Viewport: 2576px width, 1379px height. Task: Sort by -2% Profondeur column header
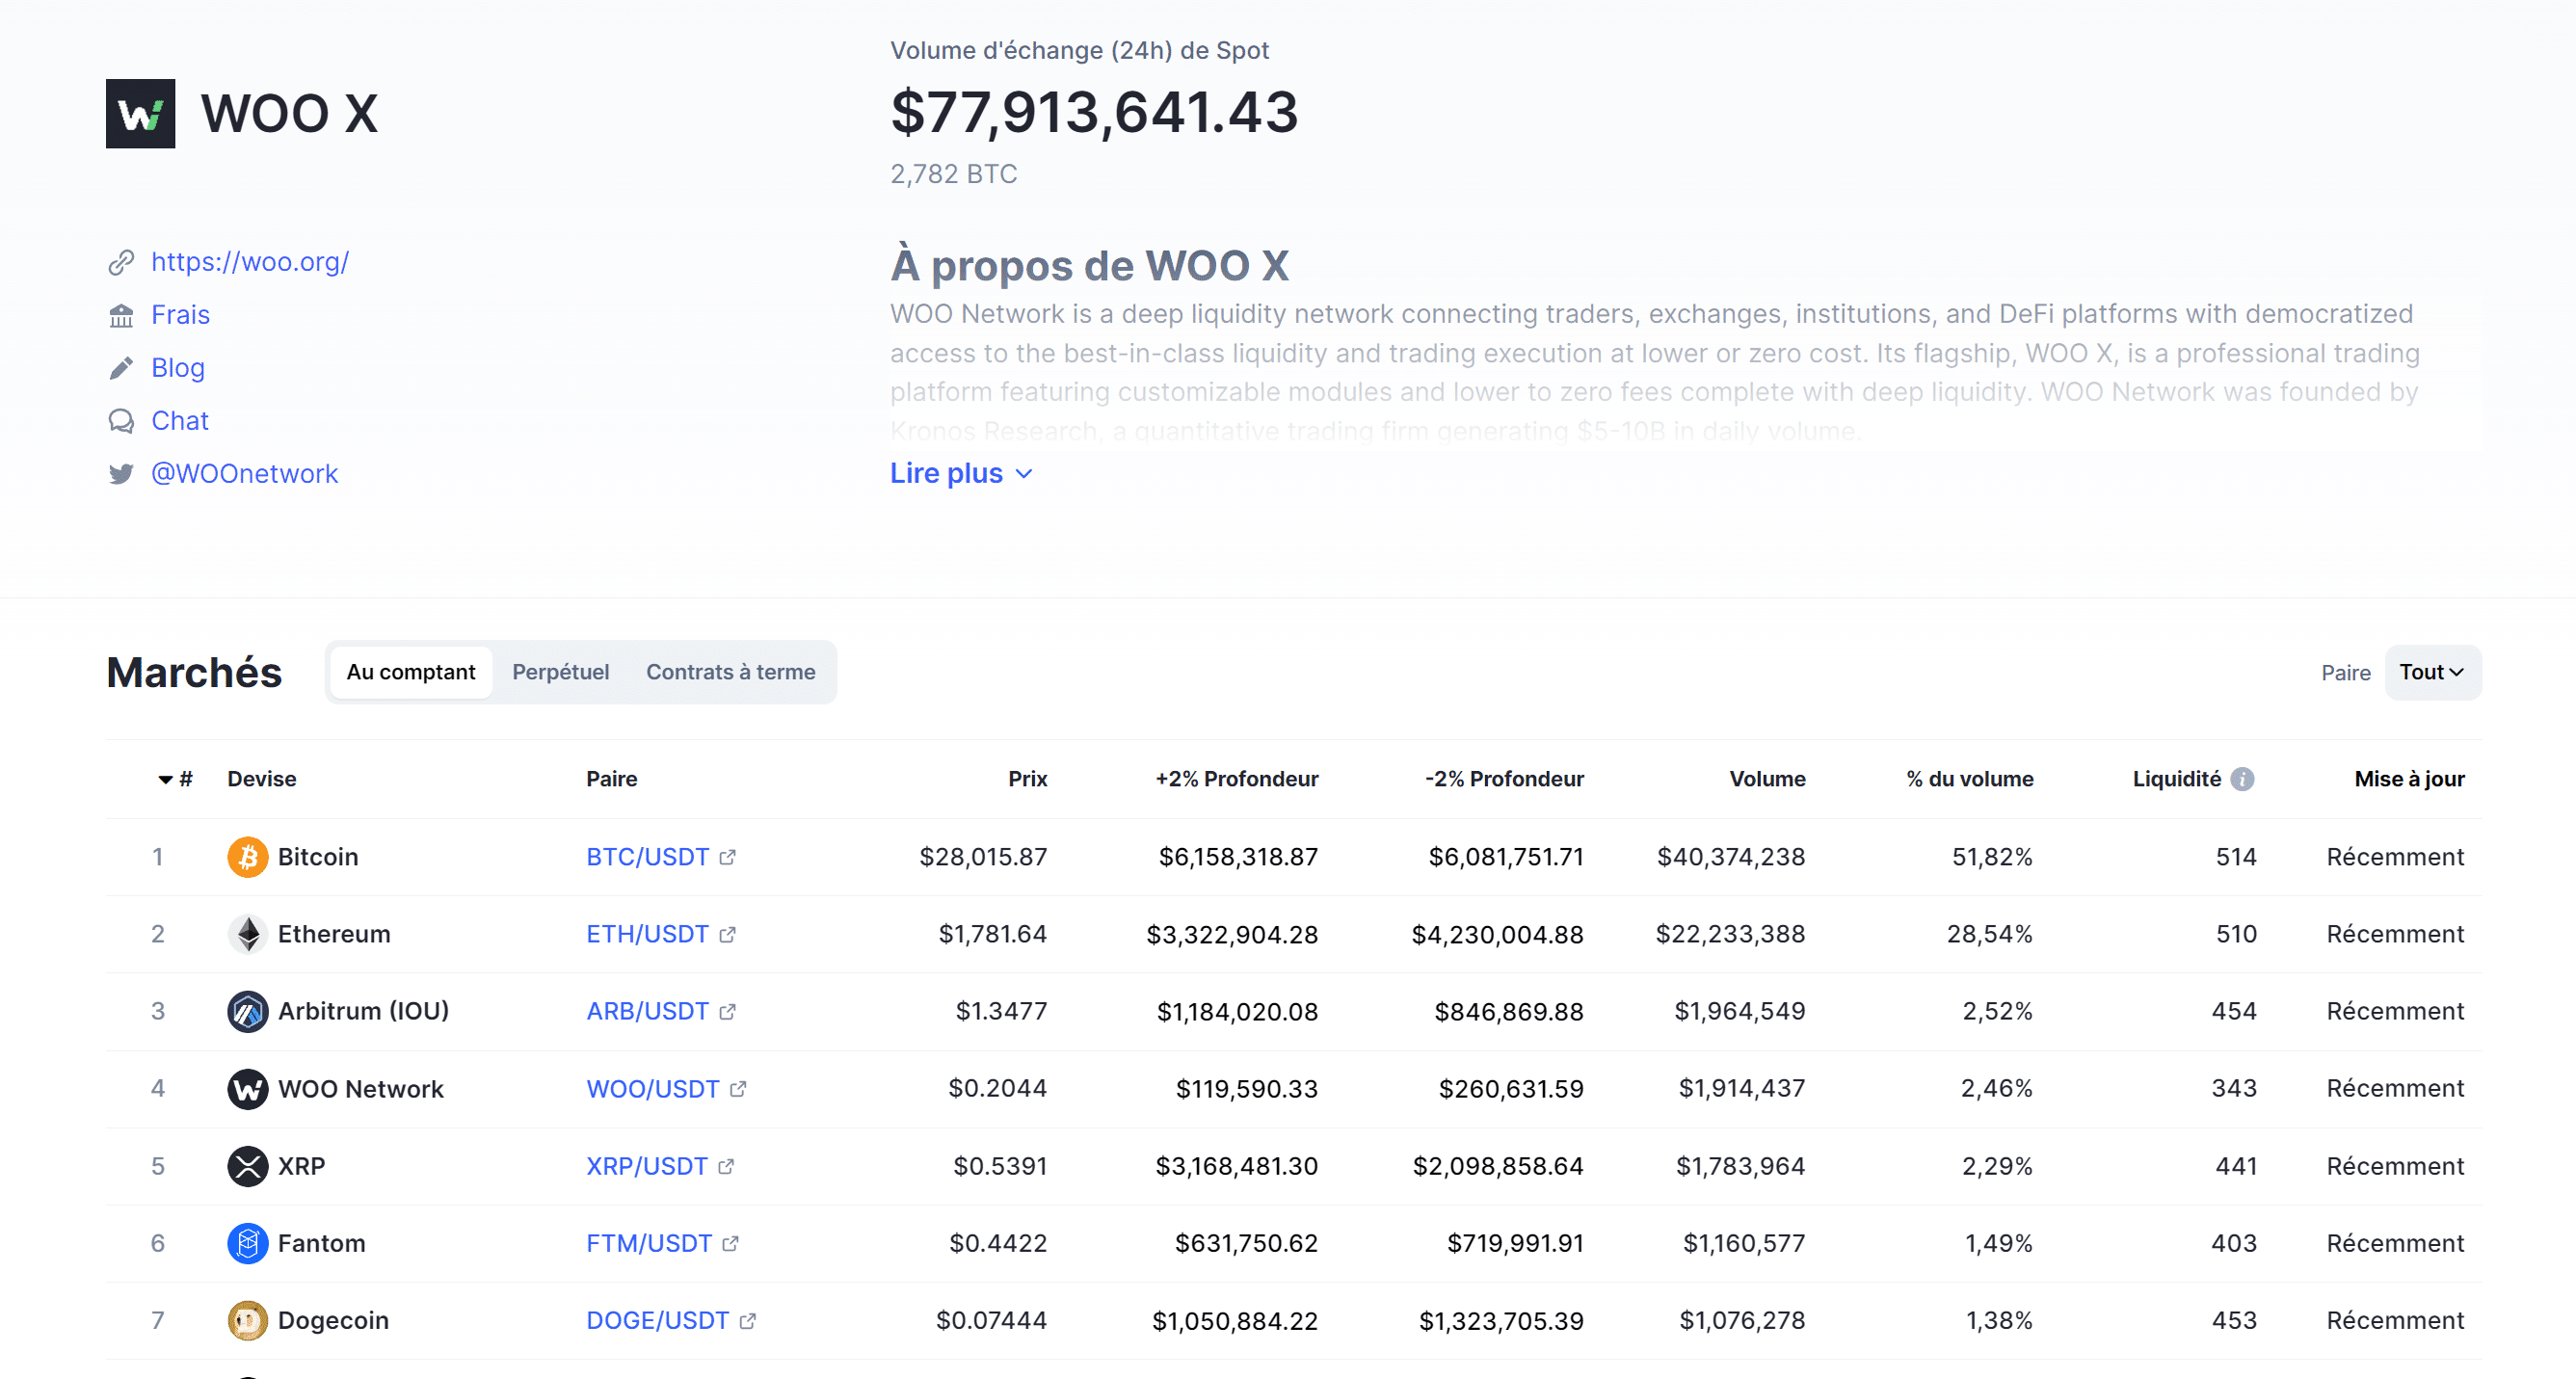[x=1503, y=779]
